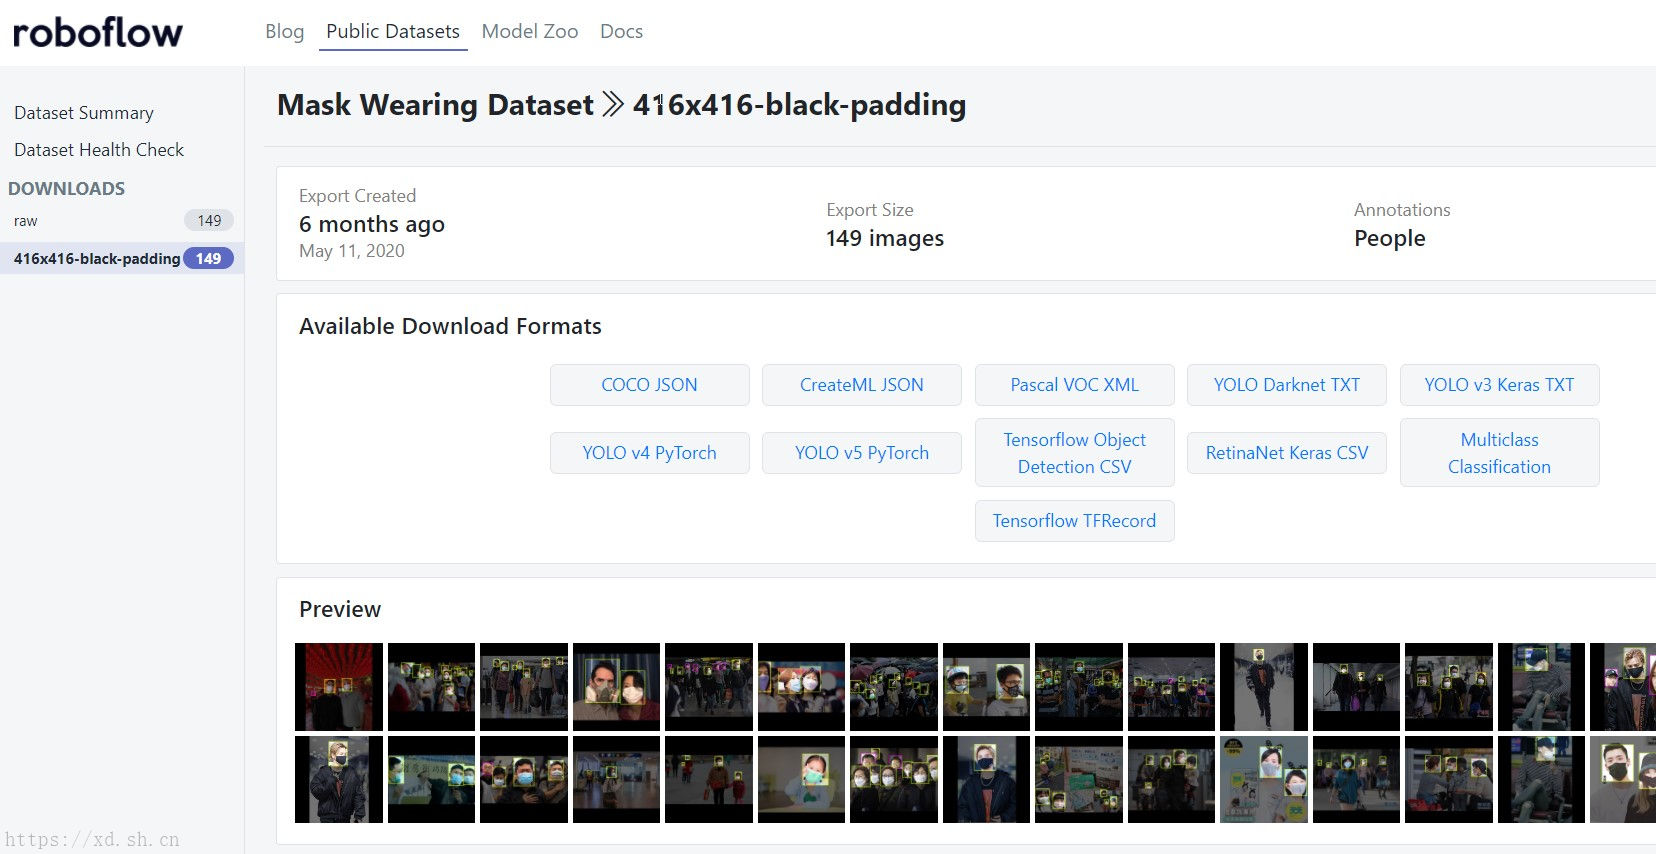Pick YOLO v5 PyTorch format

point(861,453)
